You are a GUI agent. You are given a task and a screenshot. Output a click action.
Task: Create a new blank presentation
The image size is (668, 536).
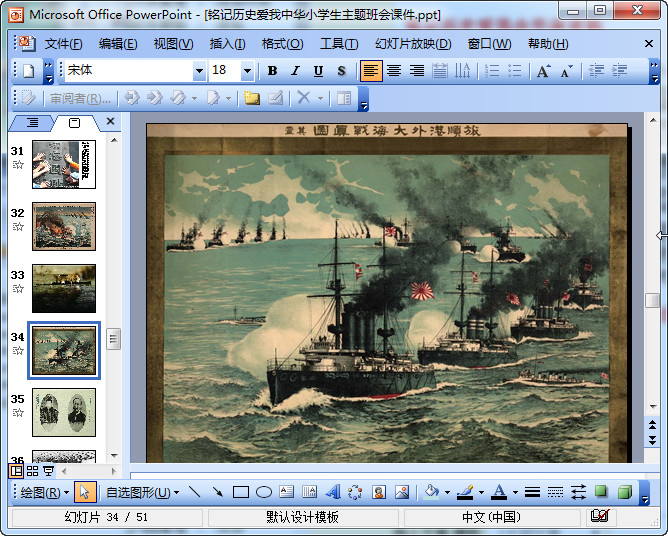[29, 71]
